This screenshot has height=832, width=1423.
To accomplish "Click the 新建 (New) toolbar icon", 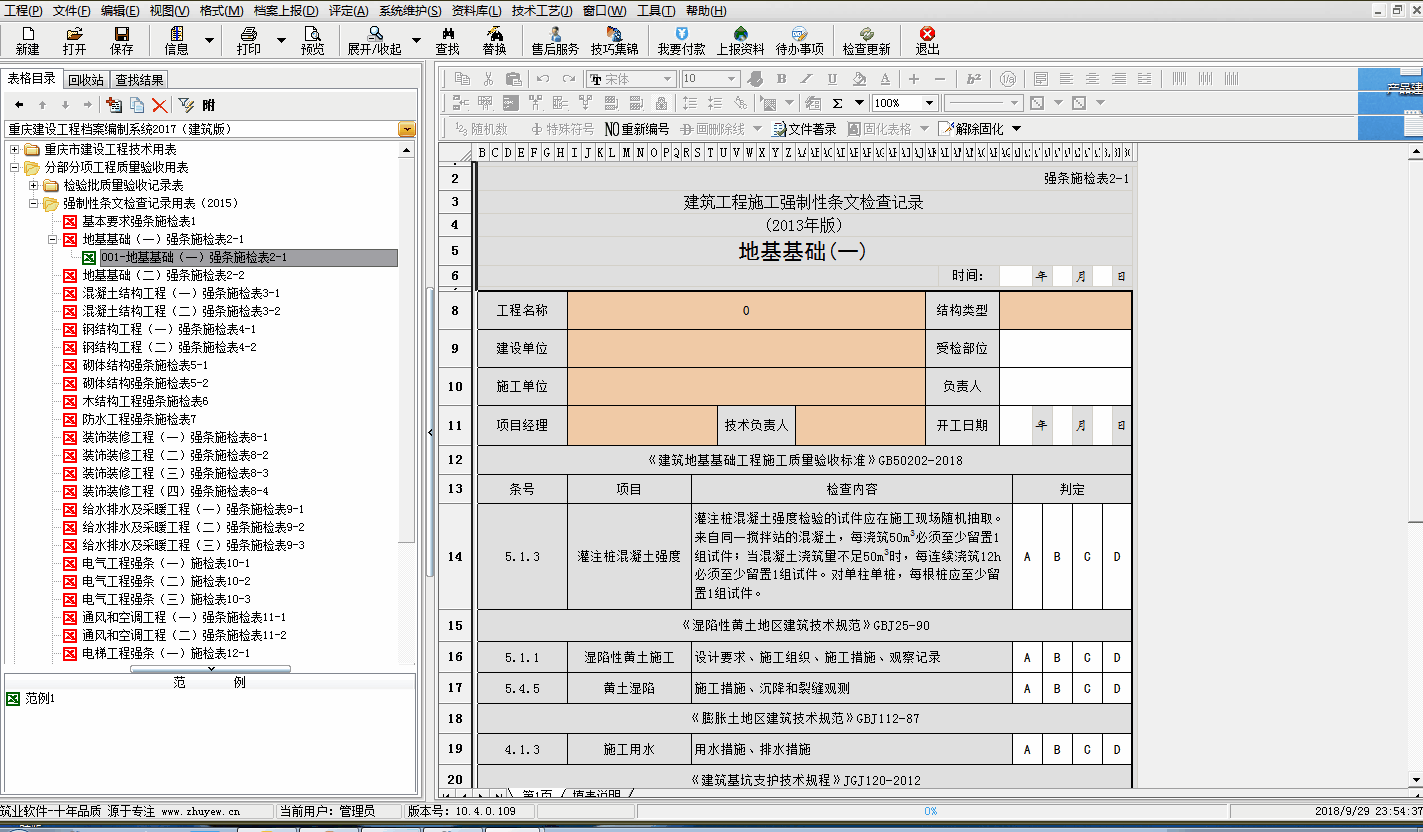I will point(27,40).
